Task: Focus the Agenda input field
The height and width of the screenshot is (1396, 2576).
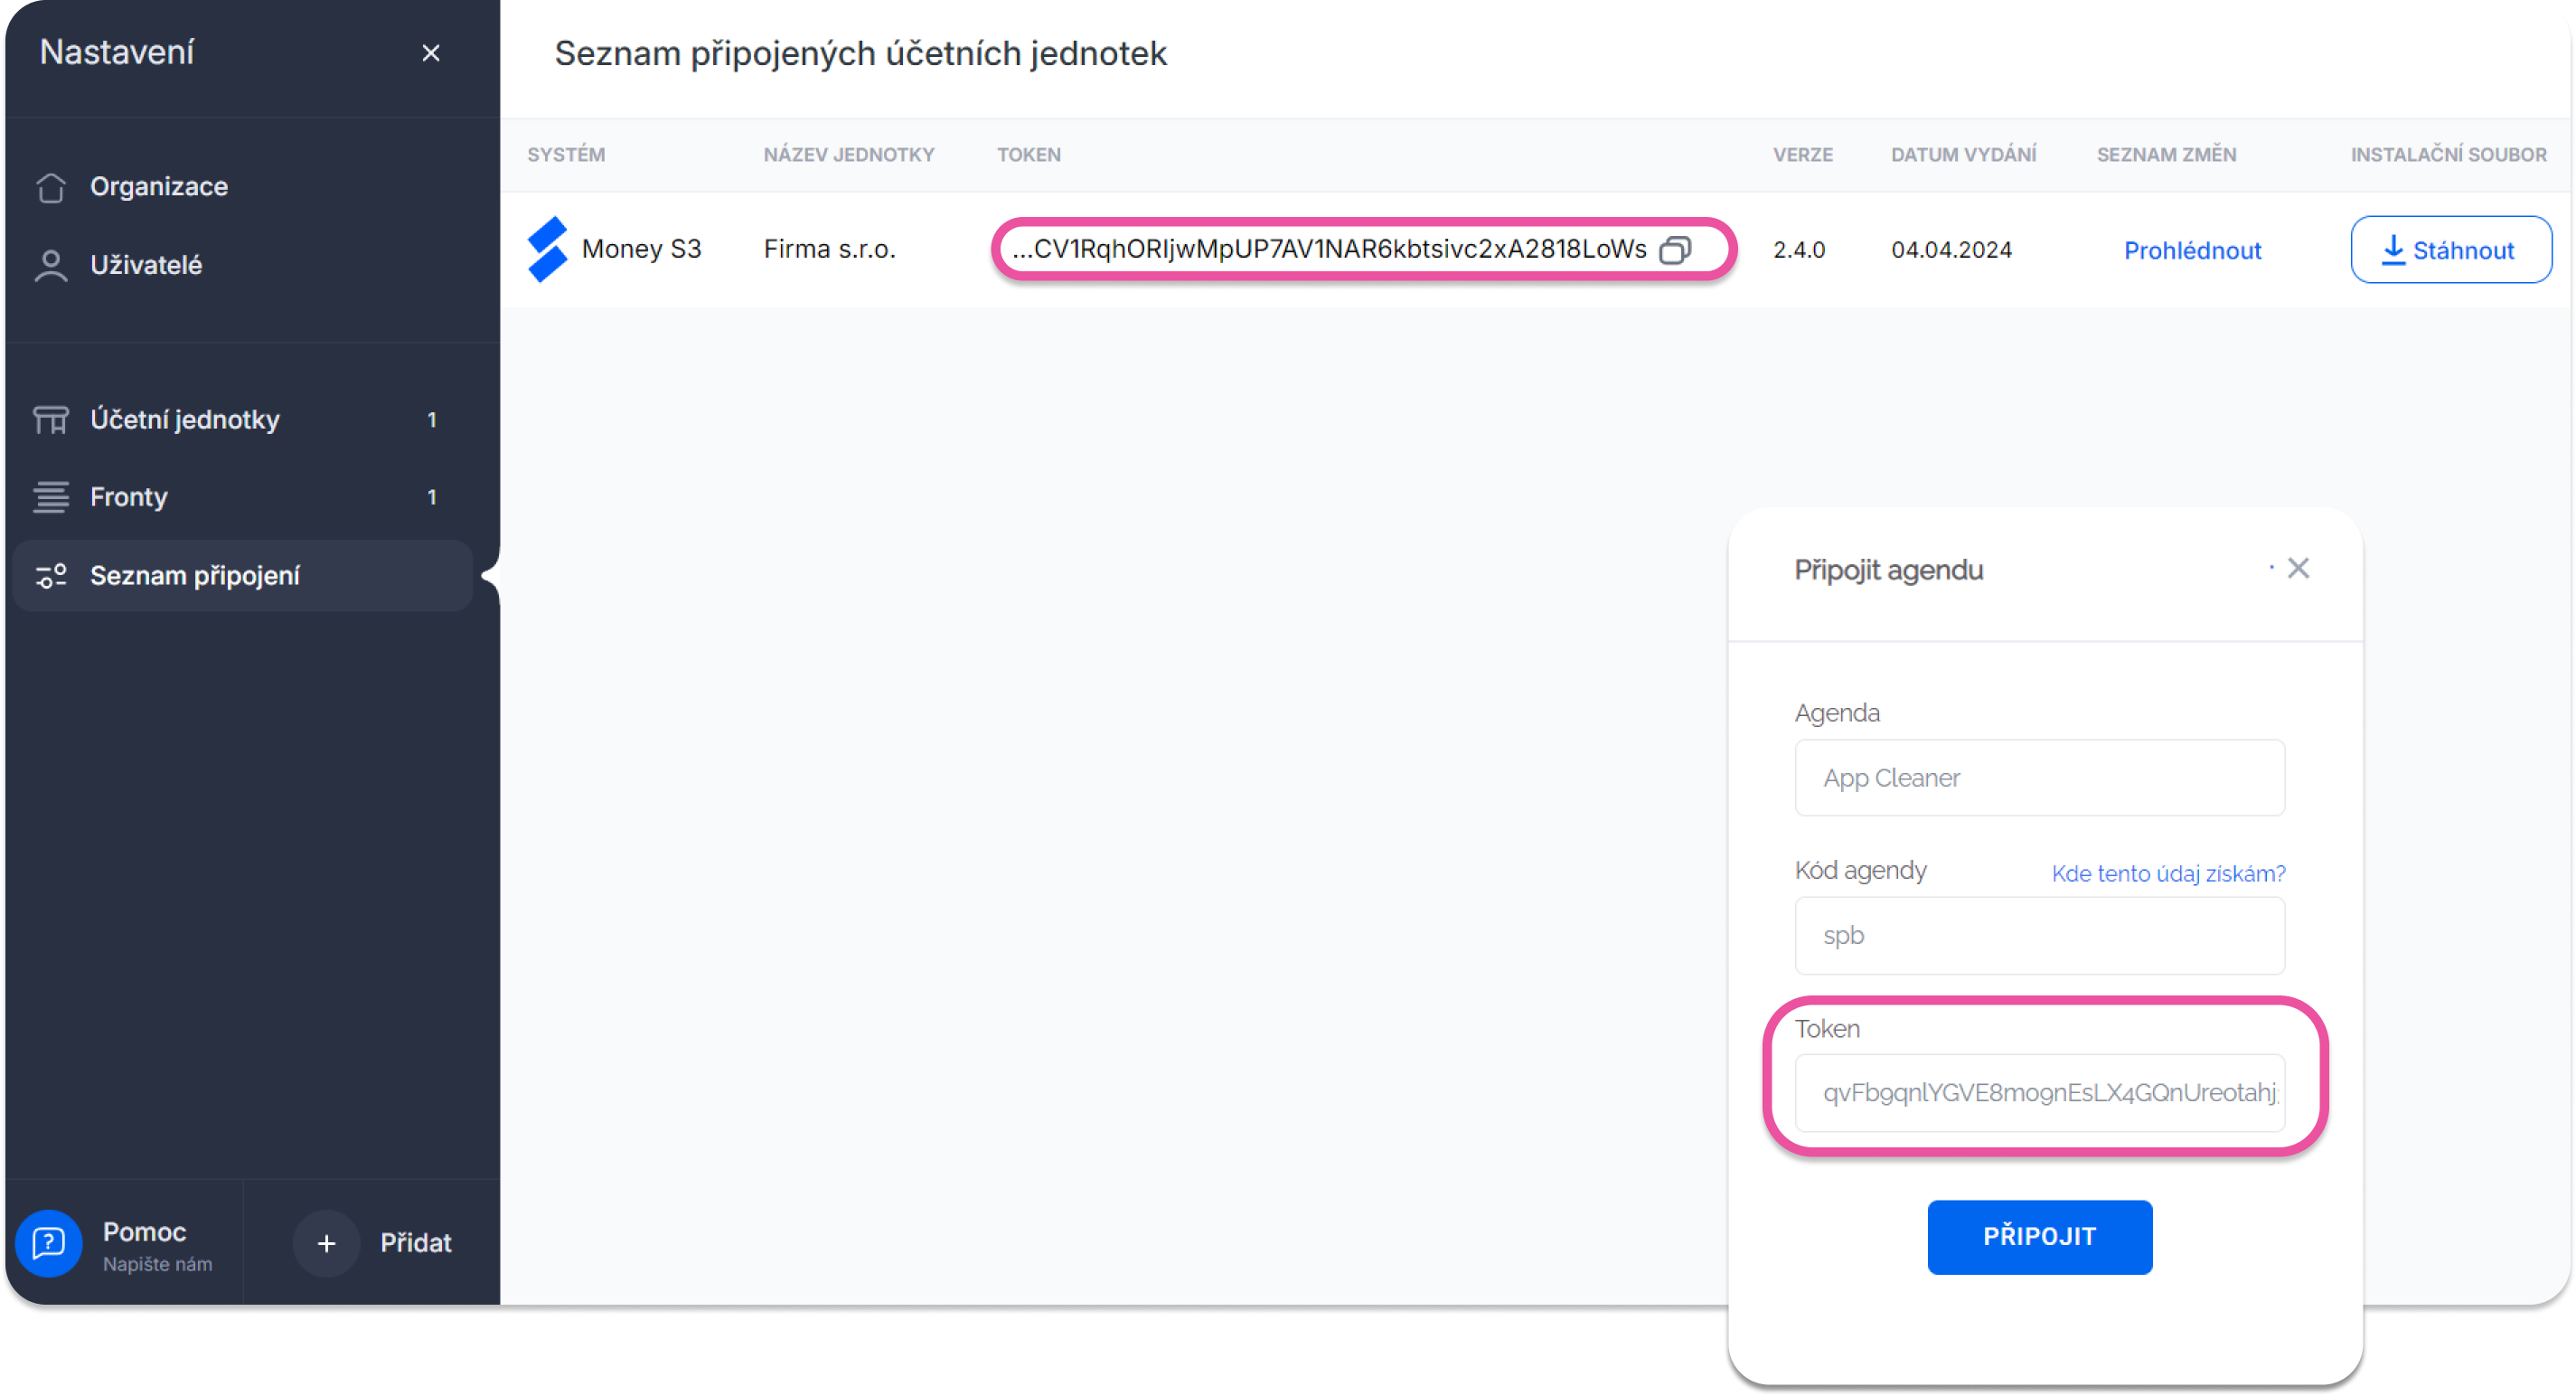Action: (x=2039, y=778)
